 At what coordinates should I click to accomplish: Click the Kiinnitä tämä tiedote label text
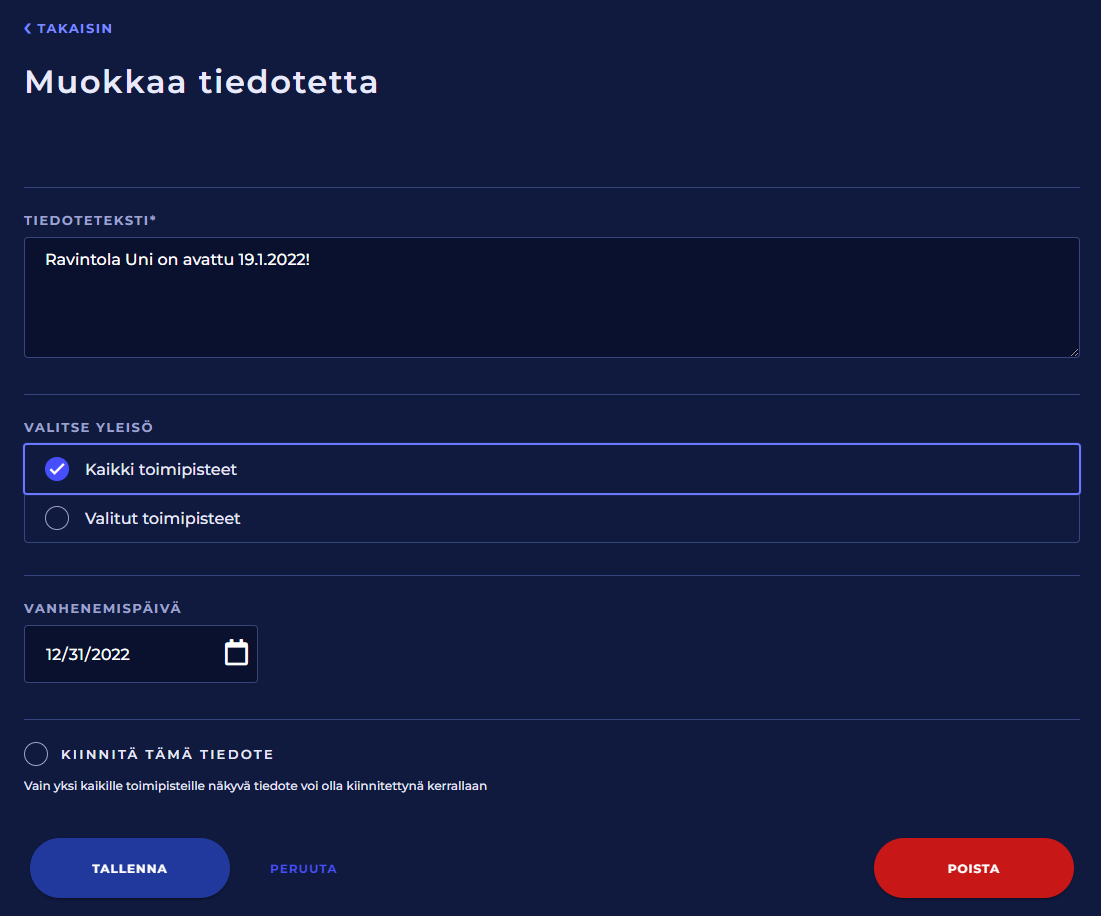coord(167,754)
